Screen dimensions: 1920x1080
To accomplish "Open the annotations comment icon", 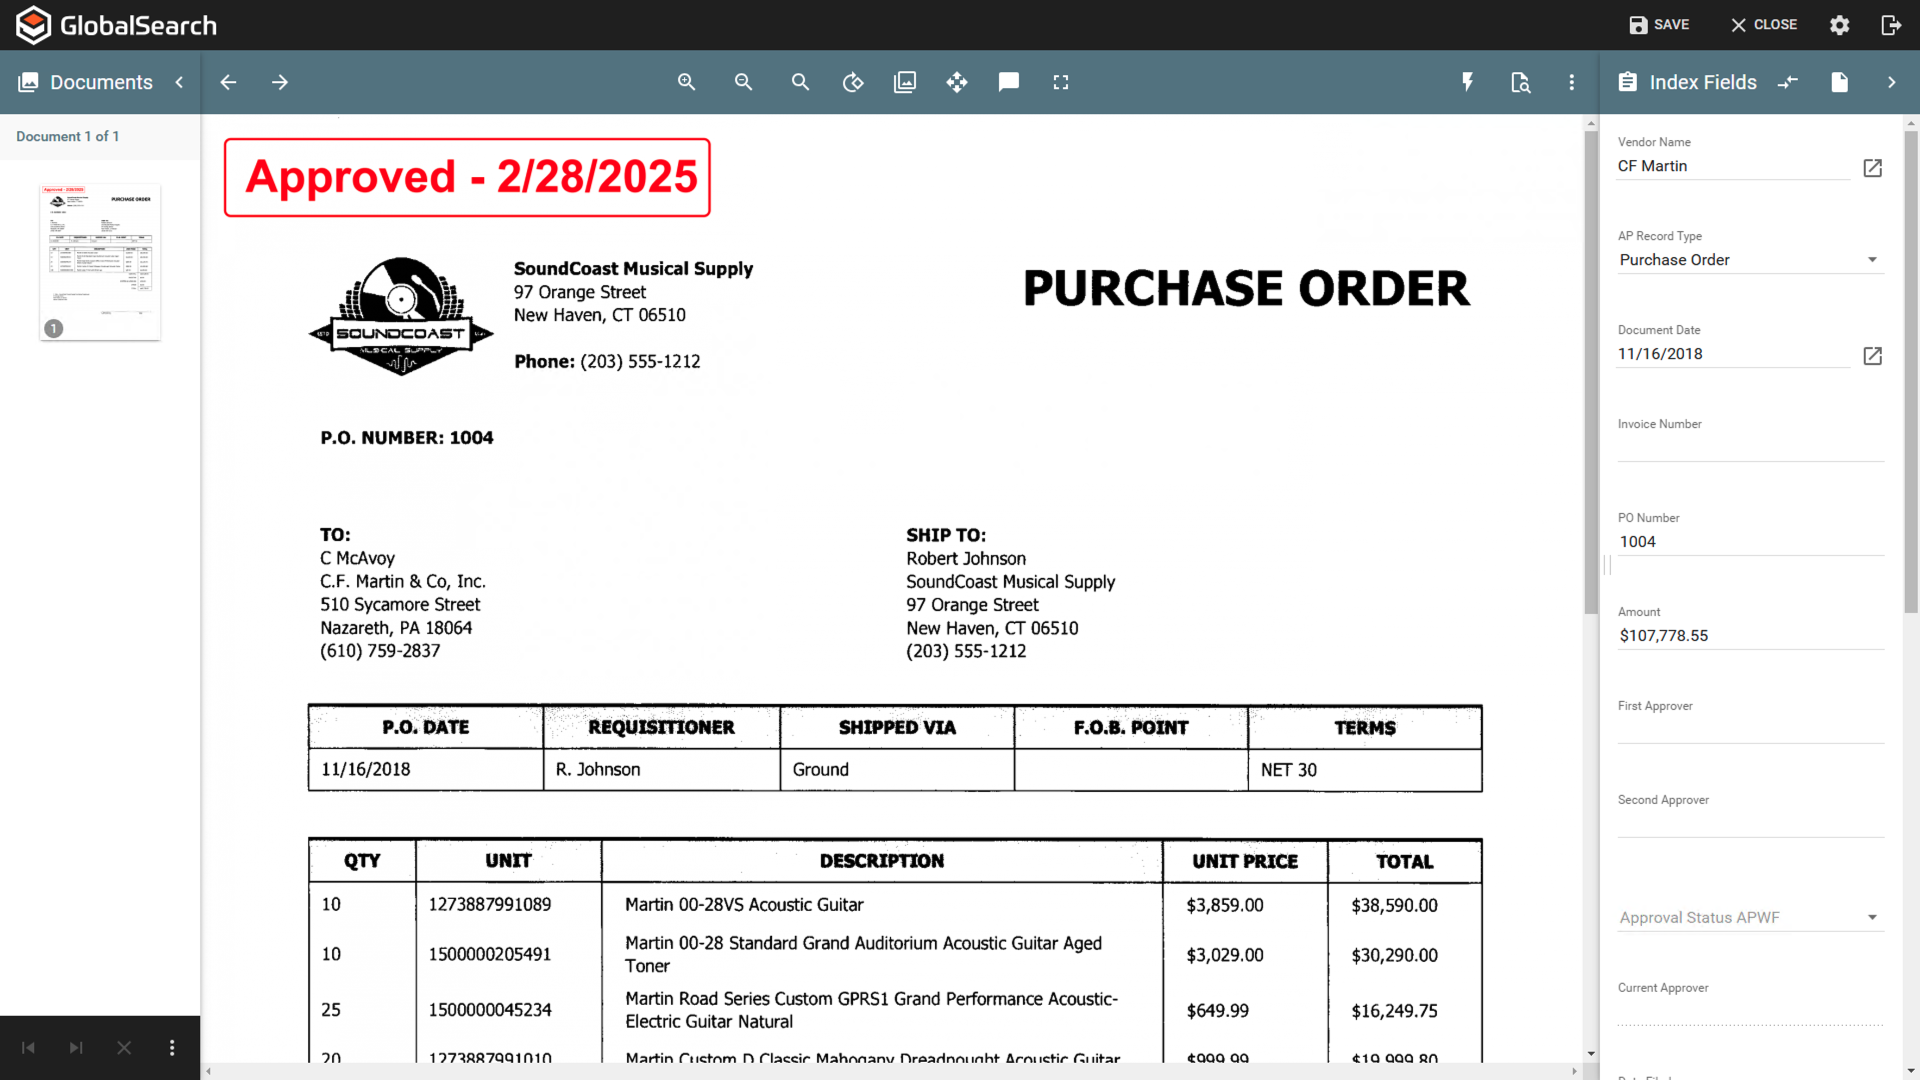I will click(x=1009, y=82).
